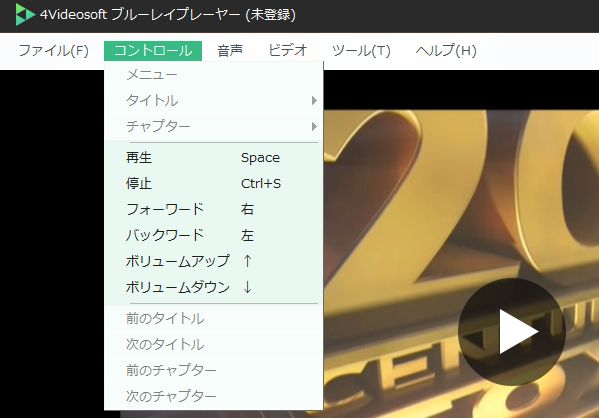Select フォーワード menu entry

pos(214,209)
